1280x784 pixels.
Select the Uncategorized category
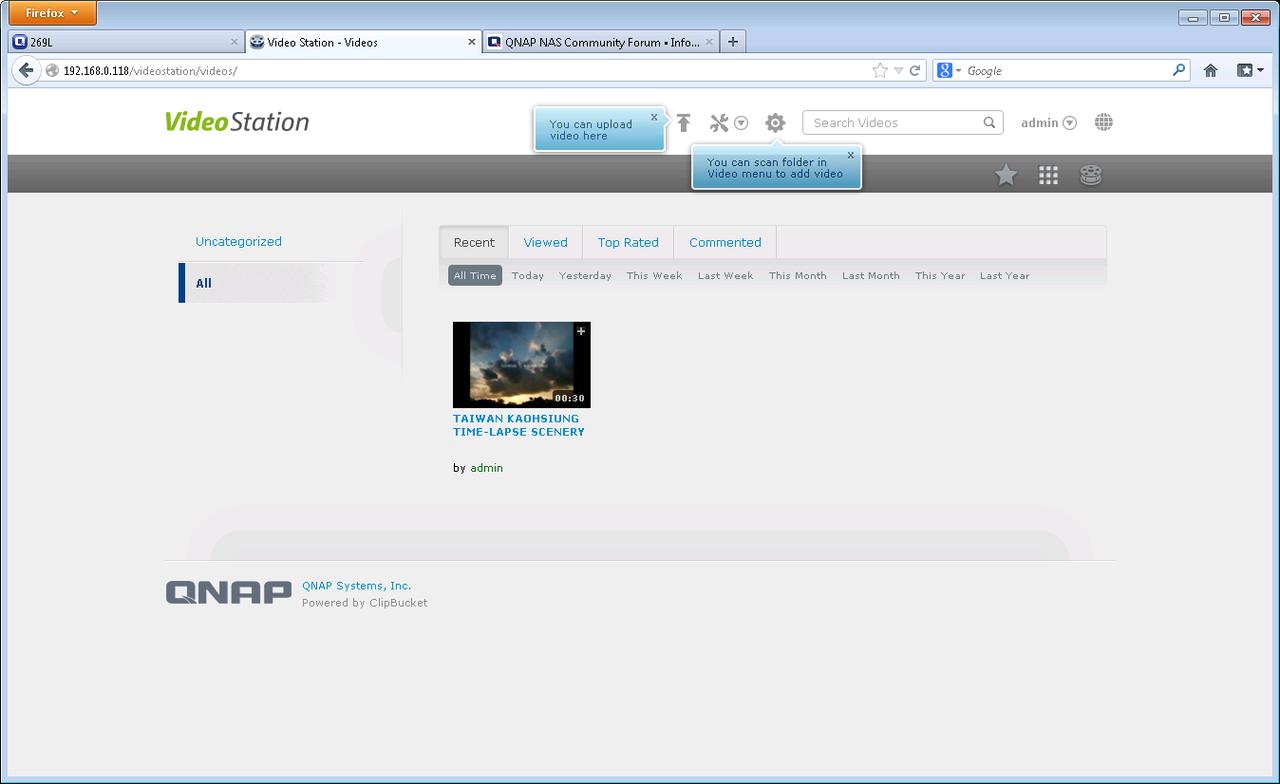pos(238,241)
